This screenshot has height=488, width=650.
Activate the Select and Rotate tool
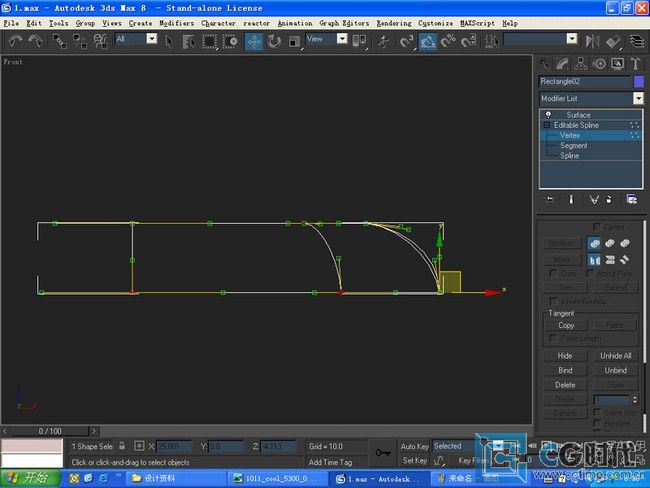(x=274, y=41)
